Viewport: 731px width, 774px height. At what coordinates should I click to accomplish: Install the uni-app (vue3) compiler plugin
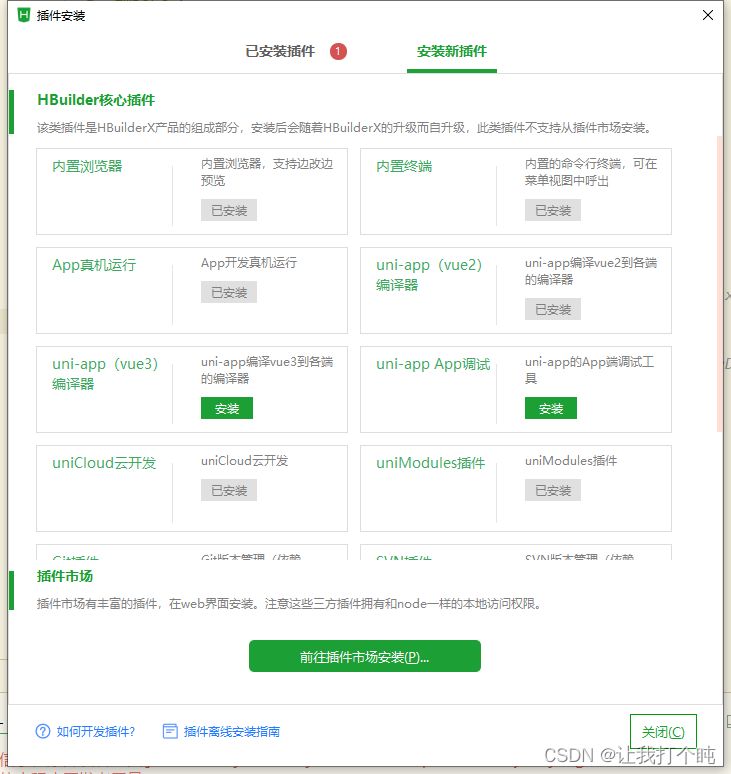coord(227,408)
